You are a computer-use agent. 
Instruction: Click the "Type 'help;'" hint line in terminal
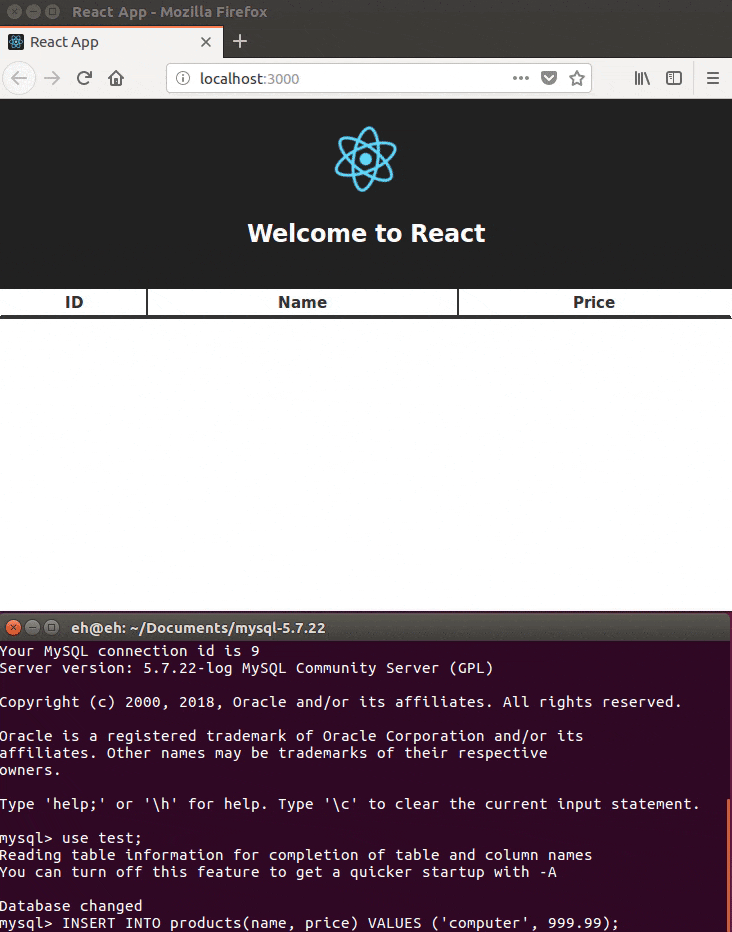pyautogui.click(x=350, y=804)
